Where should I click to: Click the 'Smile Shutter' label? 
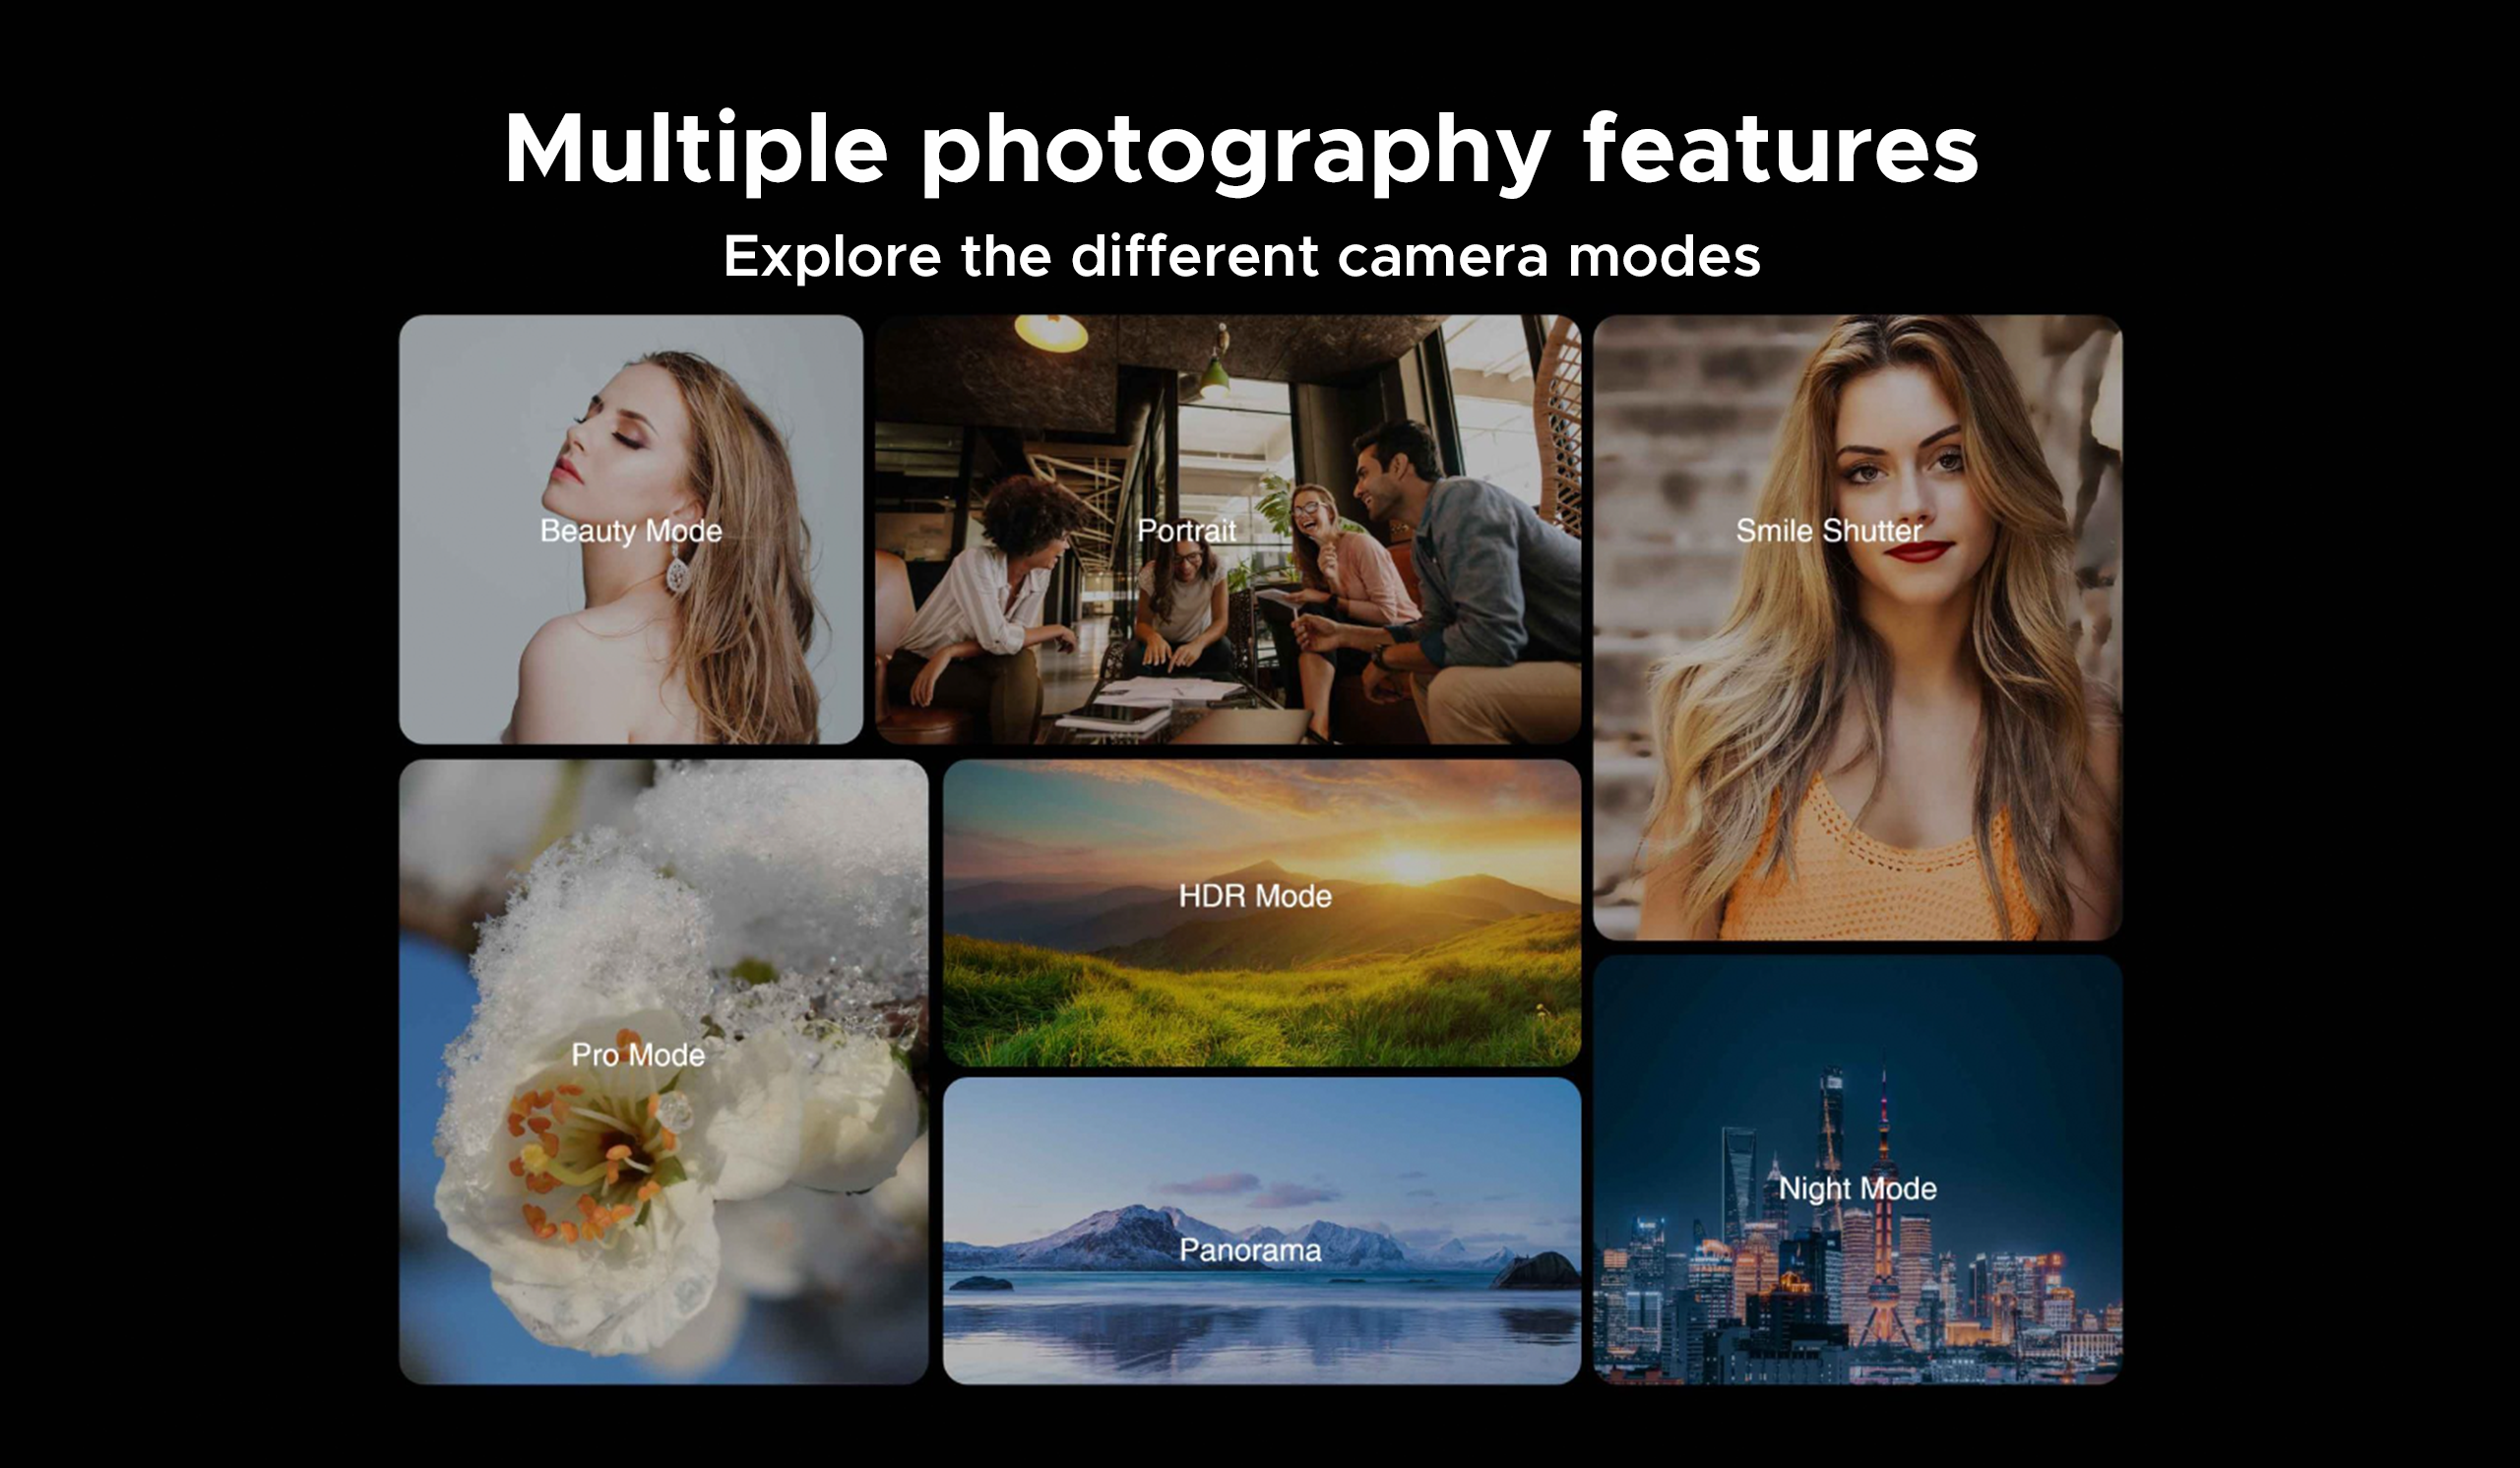(1829, 530)
